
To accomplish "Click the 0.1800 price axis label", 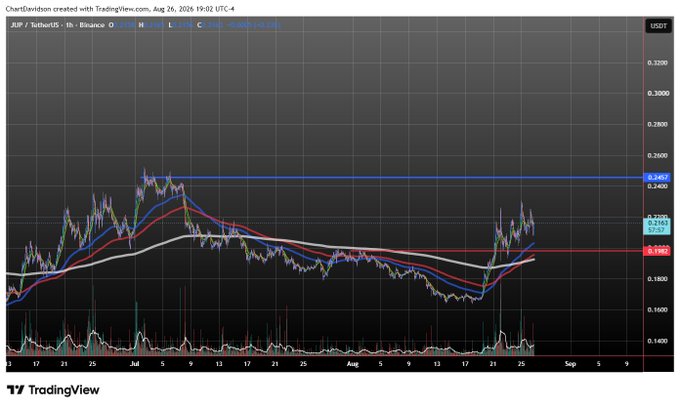I will pos(657,279).
